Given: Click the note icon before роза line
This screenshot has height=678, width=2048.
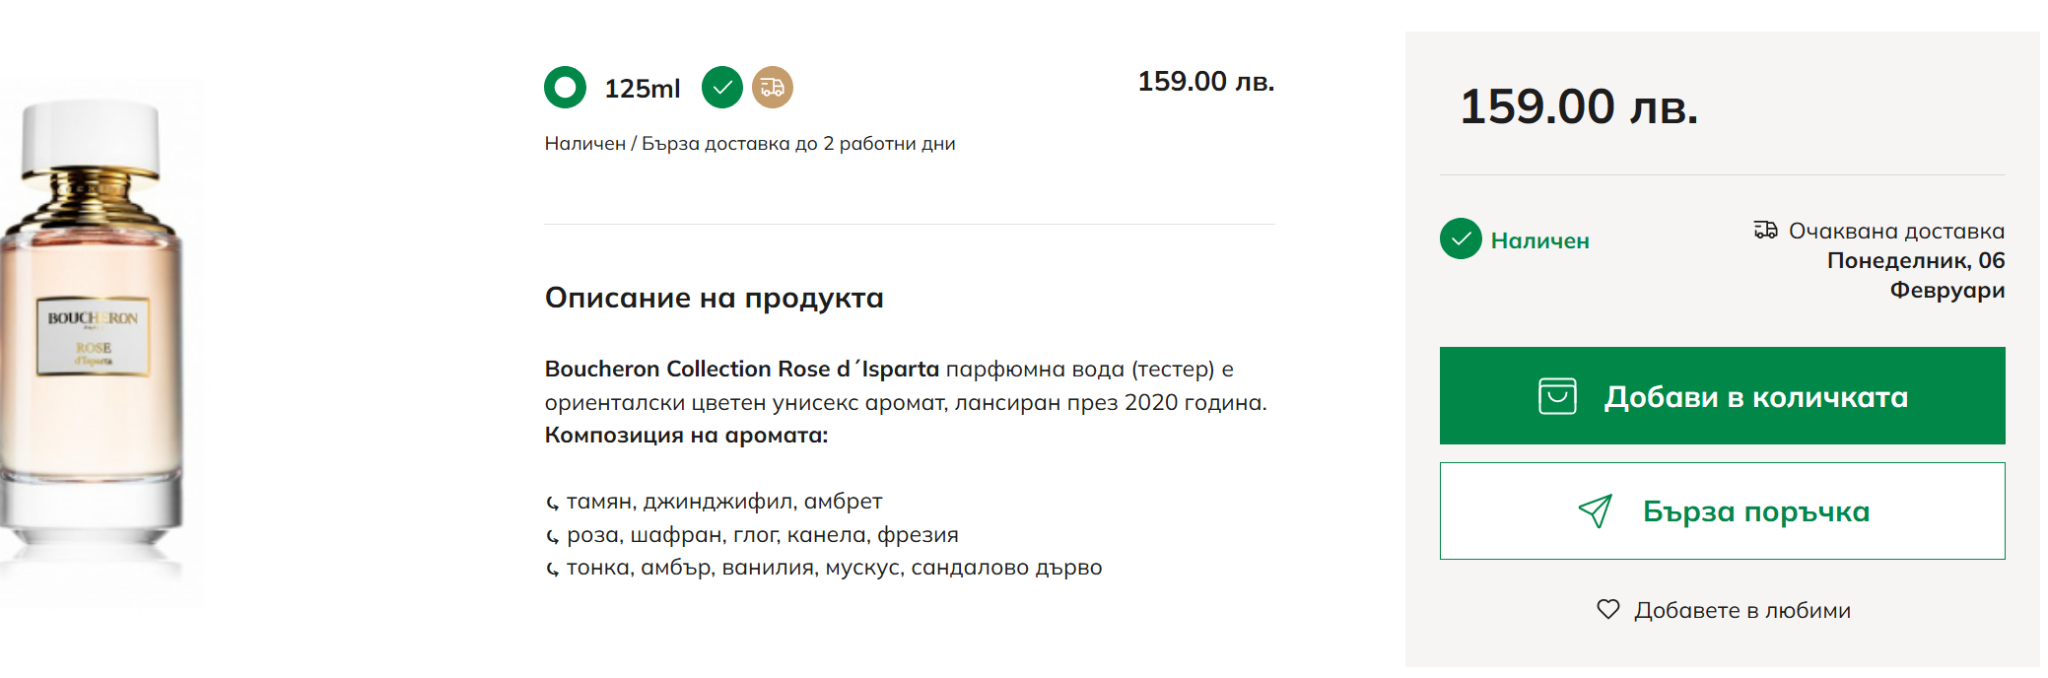Looking at the screenshot, I should pos(552,537).
